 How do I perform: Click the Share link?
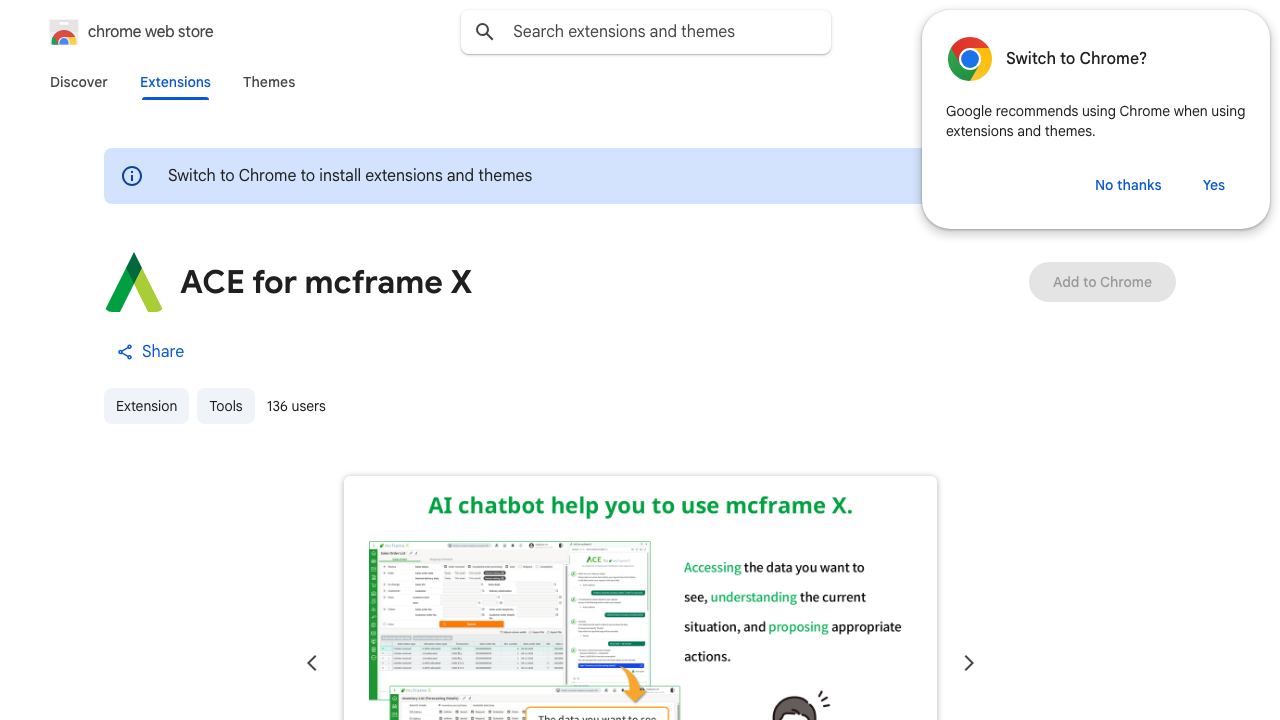151,352
